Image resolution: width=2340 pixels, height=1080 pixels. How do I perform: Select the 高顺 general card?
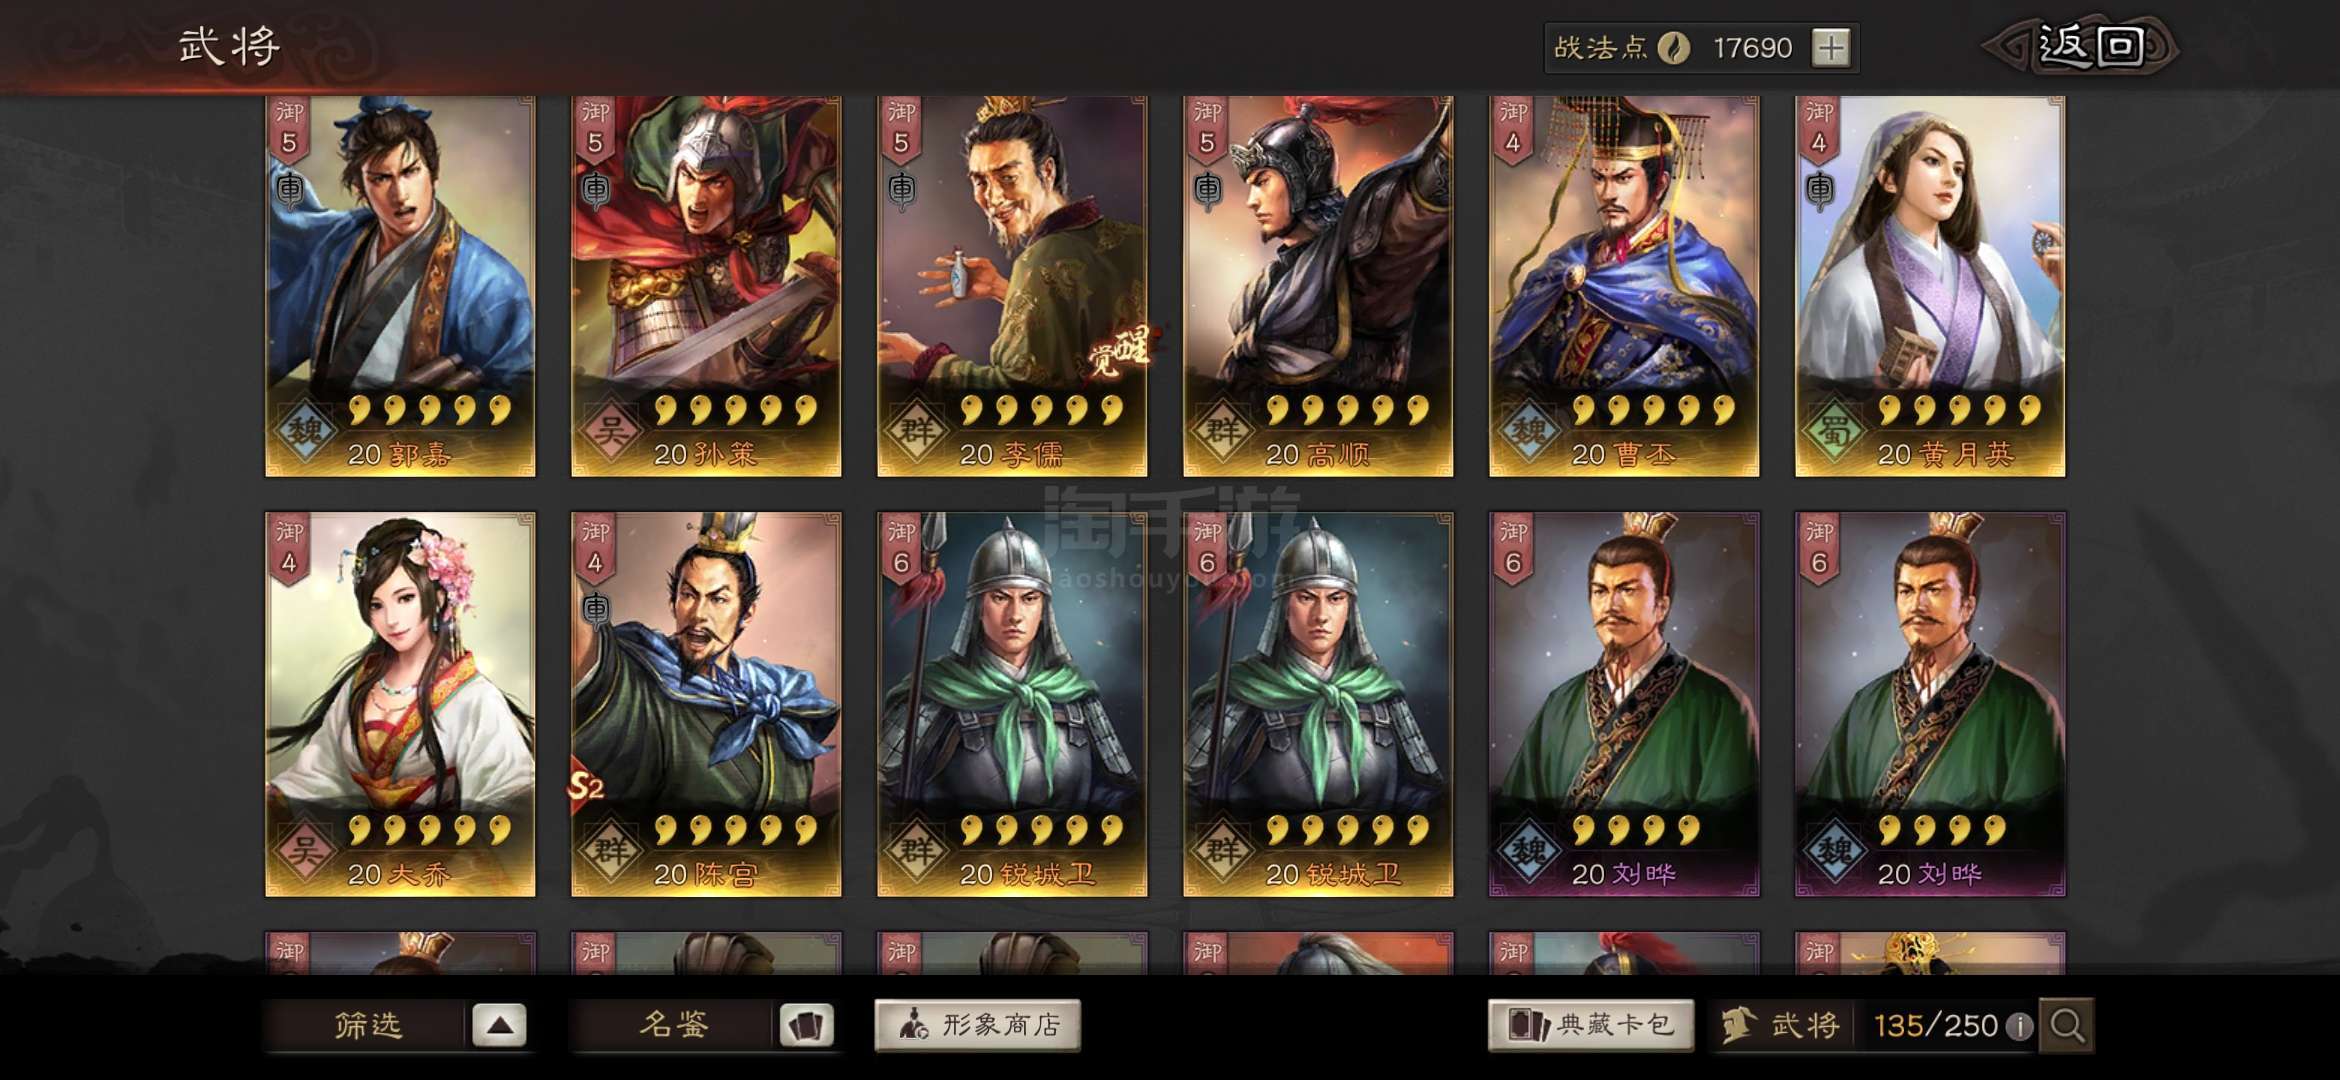click(x=1318, y=286)
